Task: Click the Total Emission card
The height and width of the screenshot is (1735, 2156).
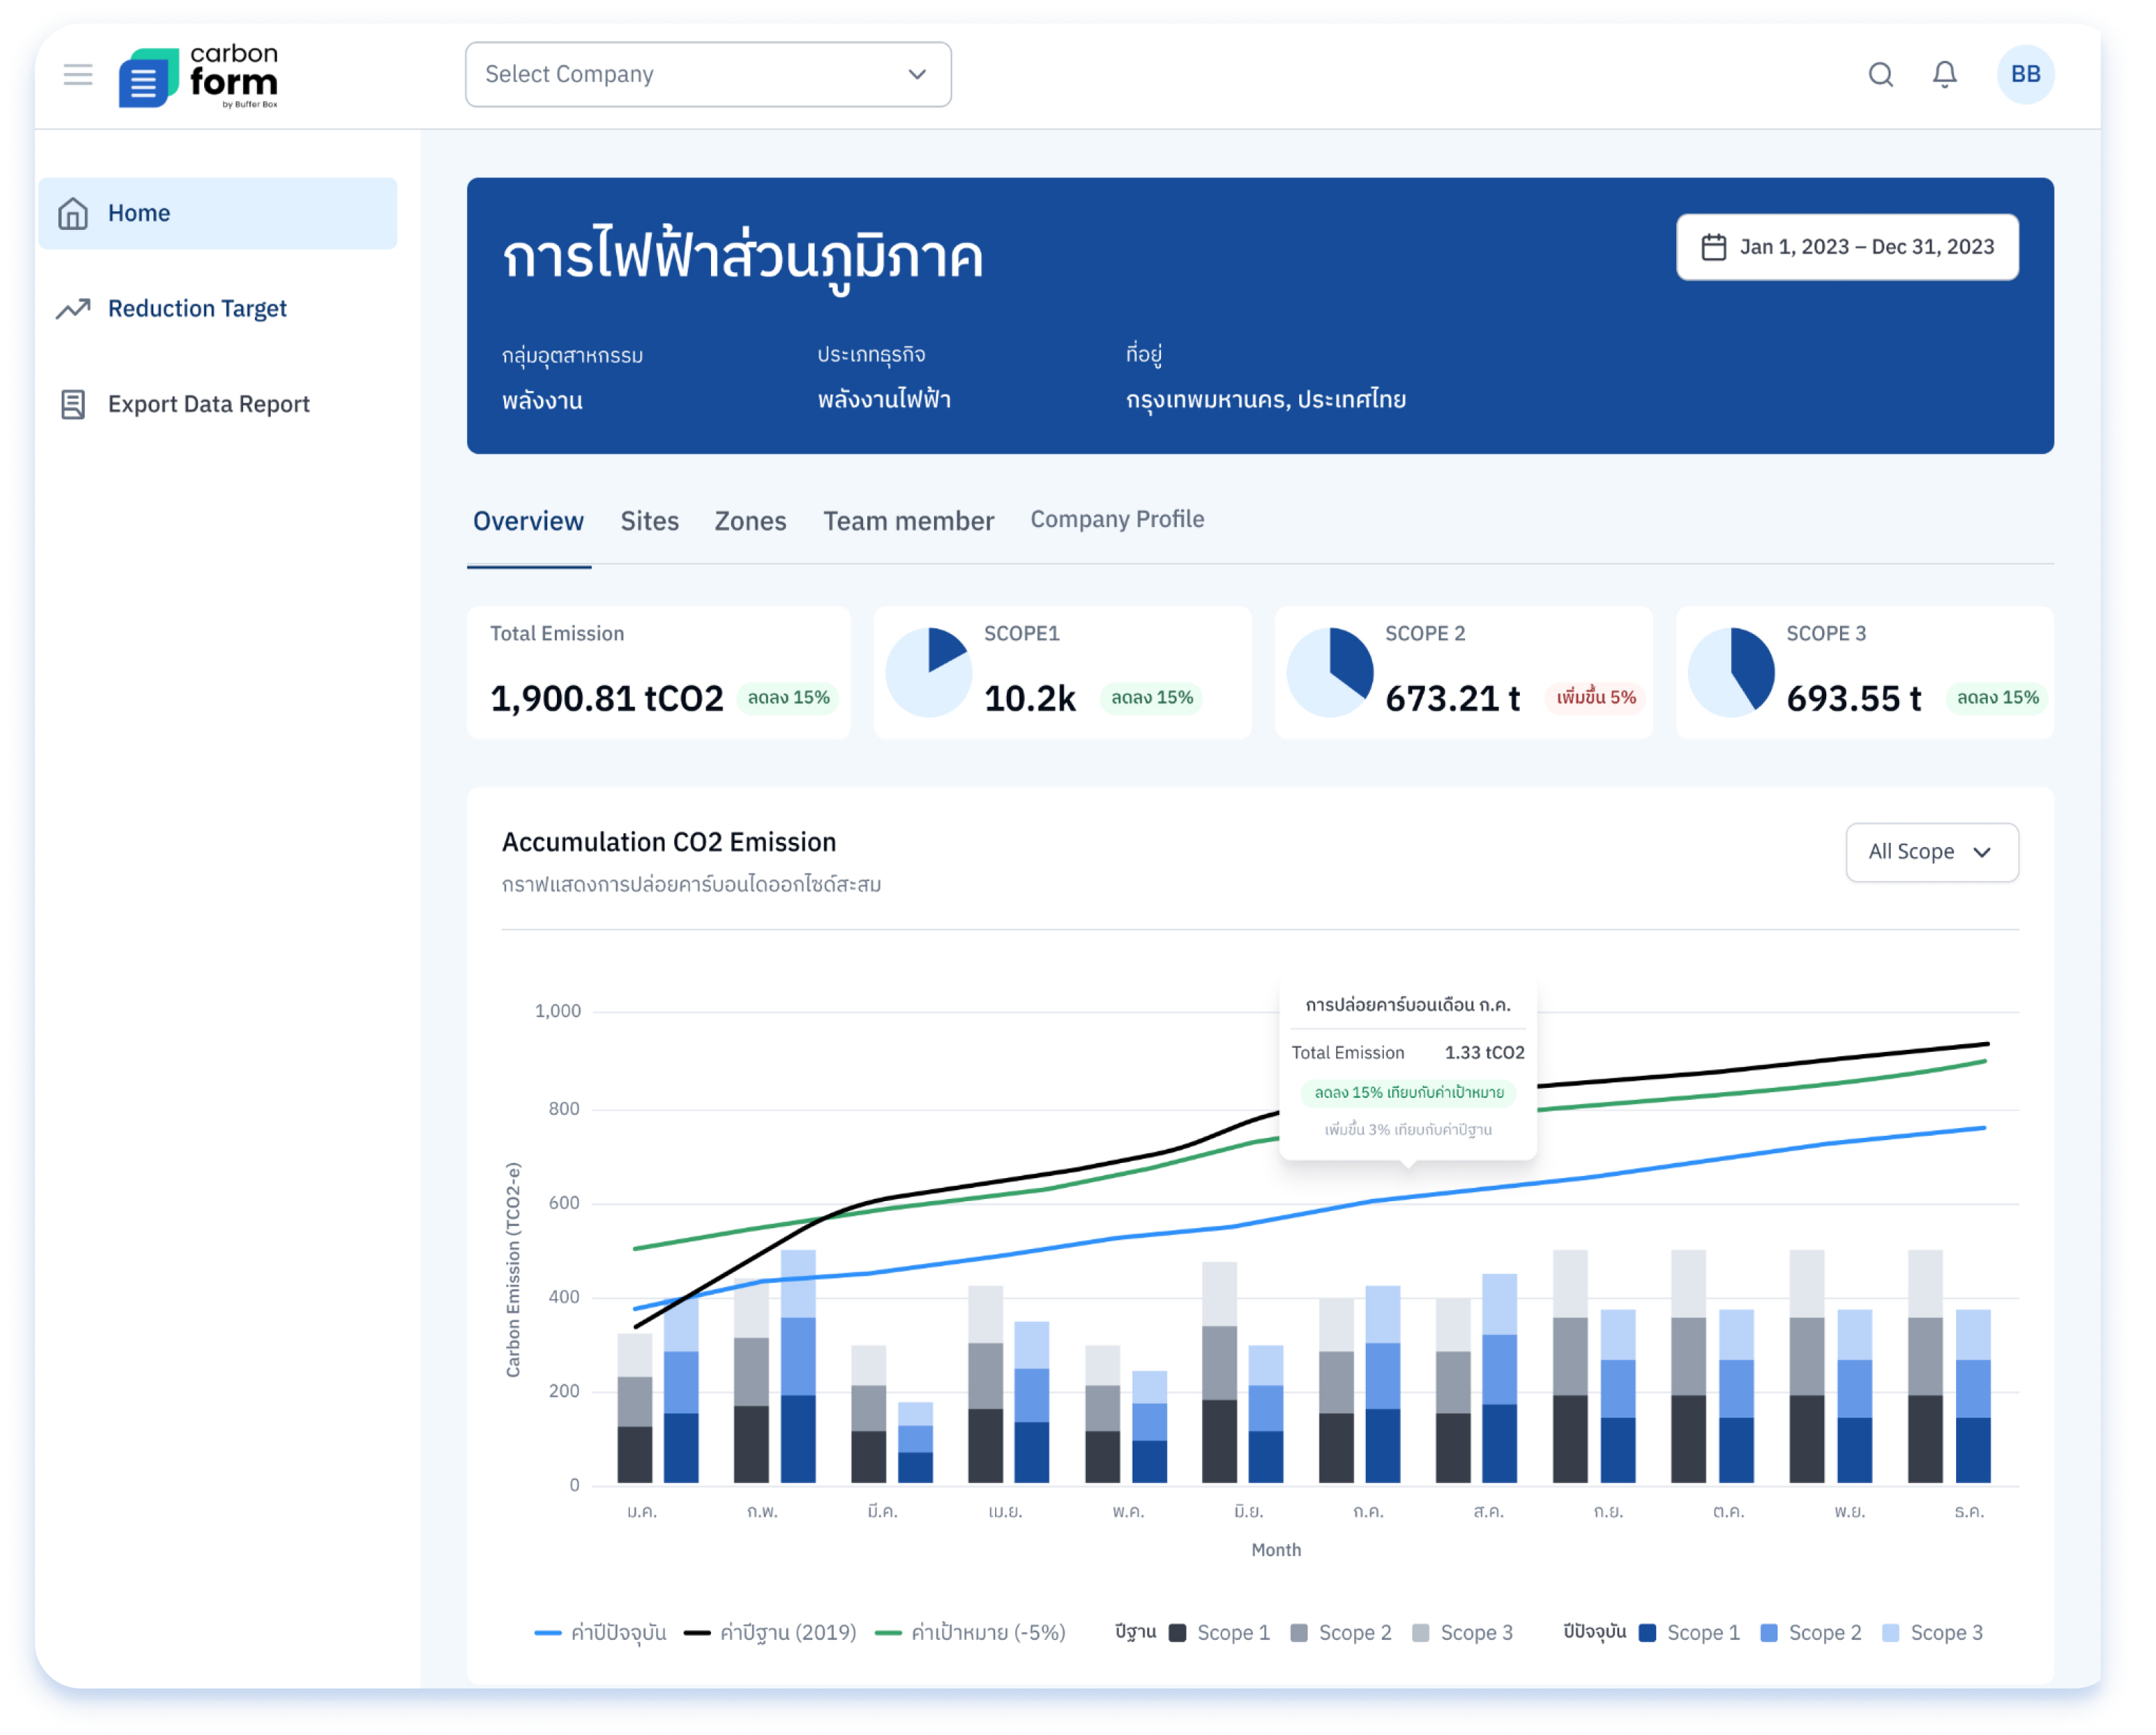Action: 658,672
